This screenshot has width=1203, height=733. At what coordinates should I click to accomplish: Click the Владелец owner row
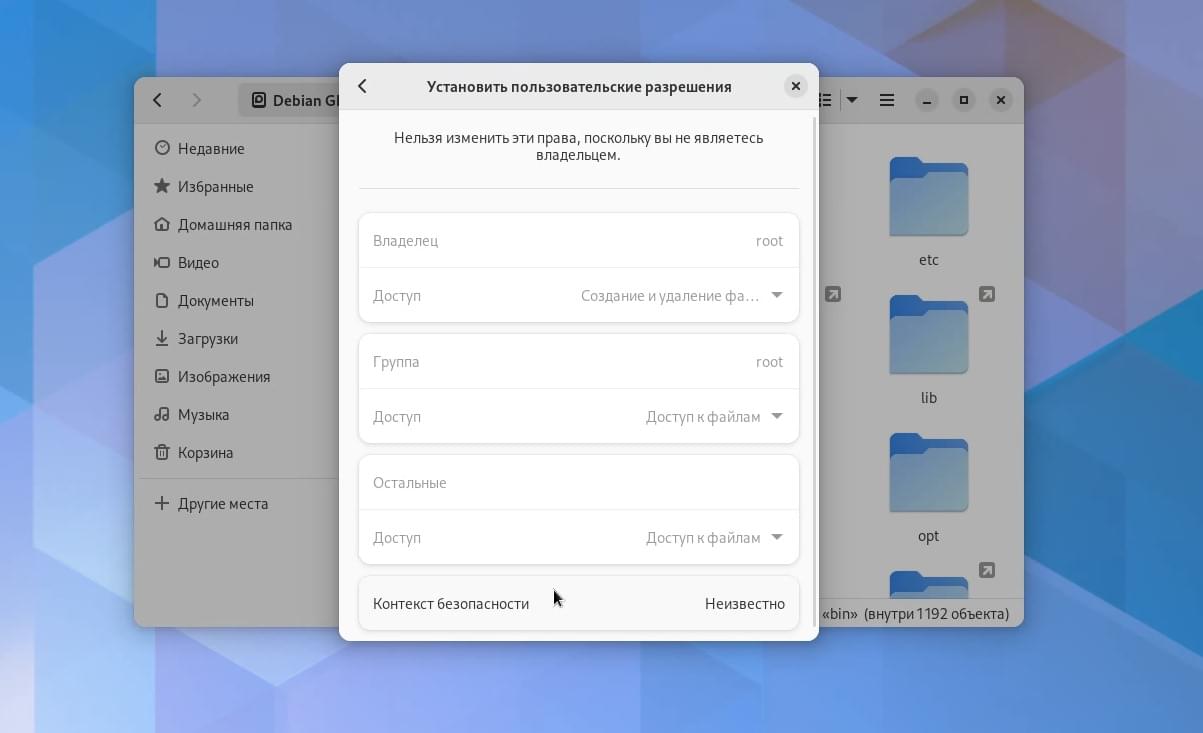pyautogui.click(x=579, y=240)
